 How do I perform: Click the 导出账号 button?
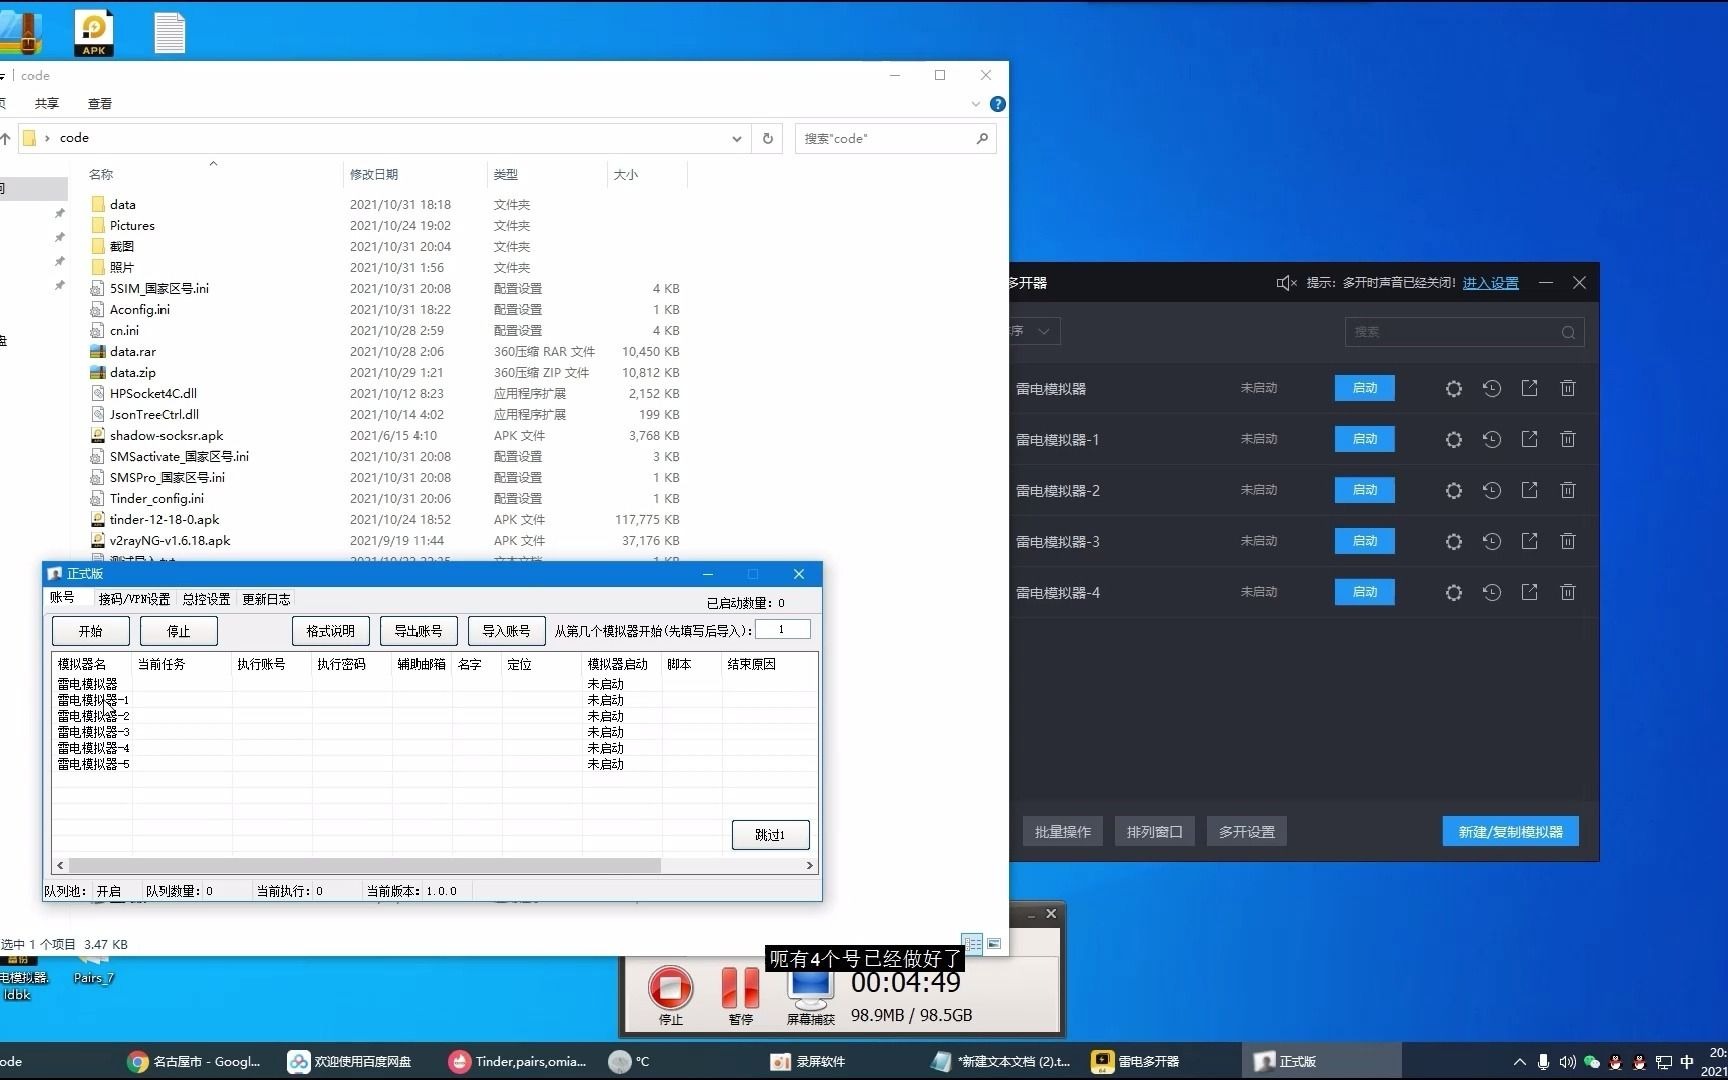pos(418,631)
